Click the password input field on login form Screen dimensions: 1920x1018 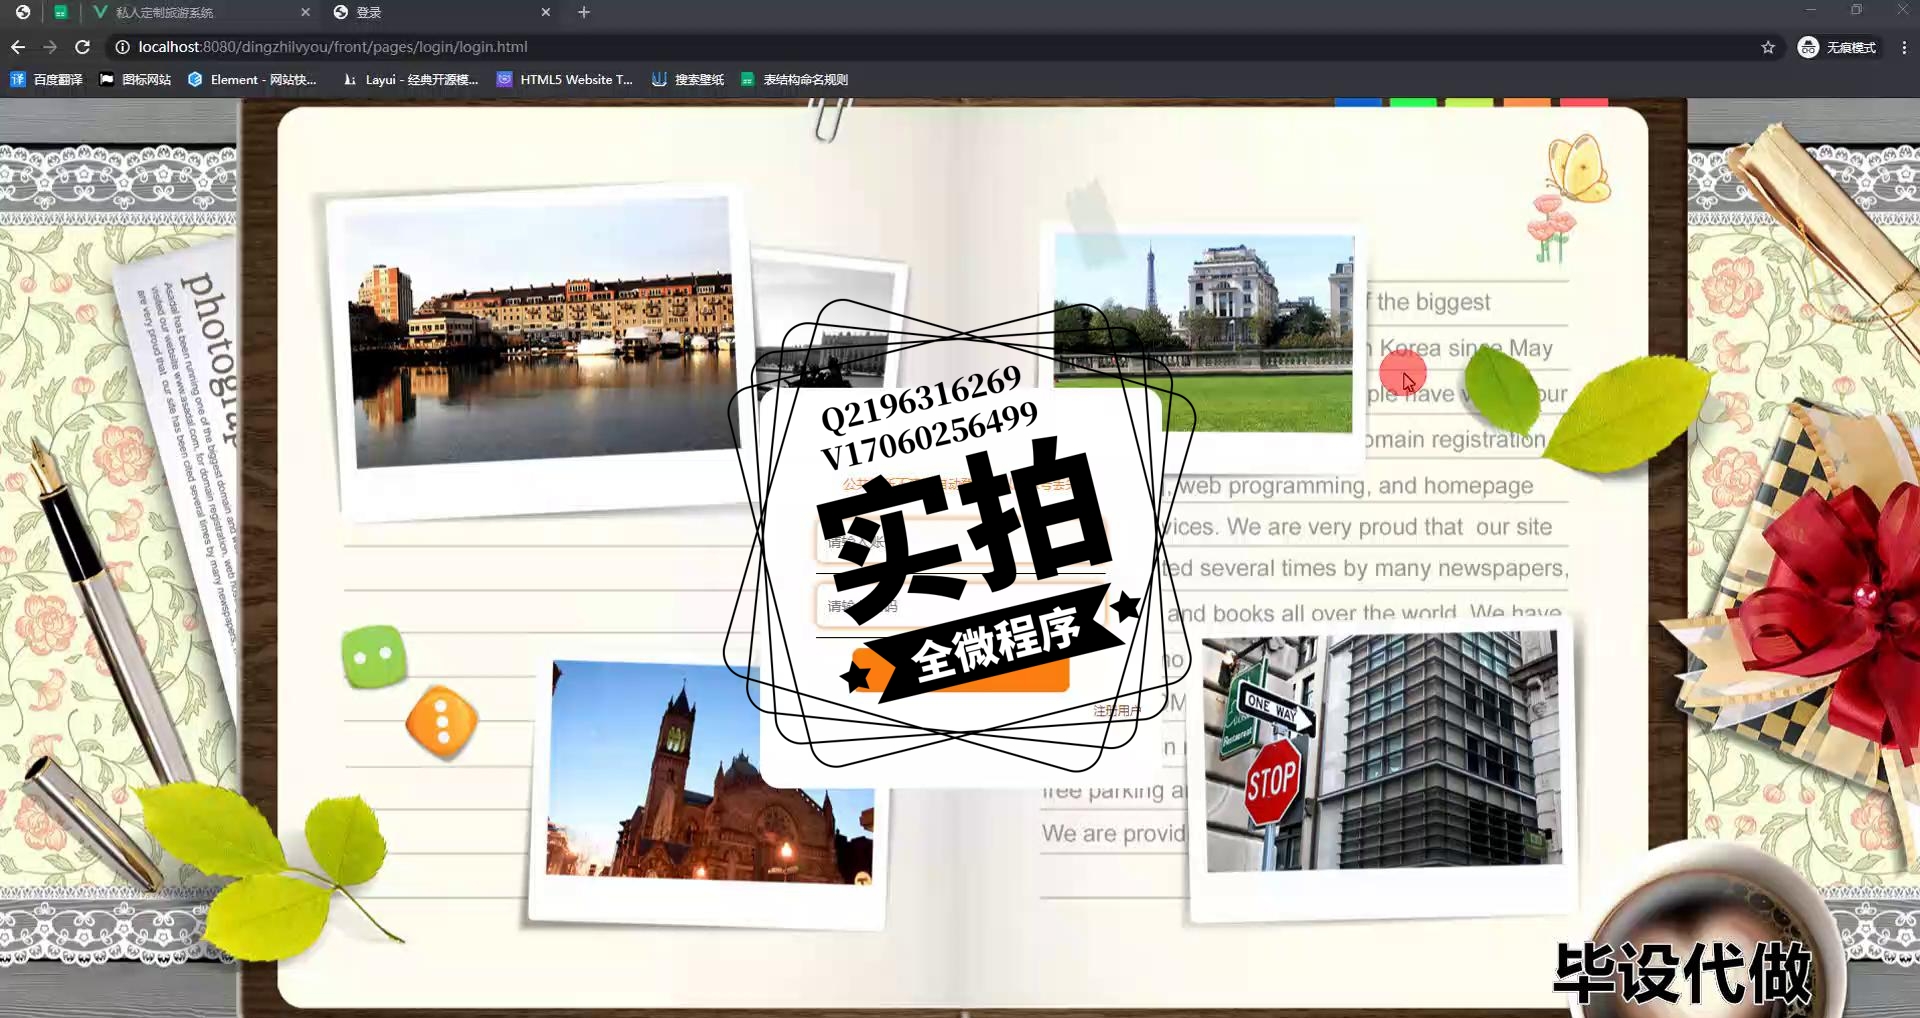coord(960,606)
